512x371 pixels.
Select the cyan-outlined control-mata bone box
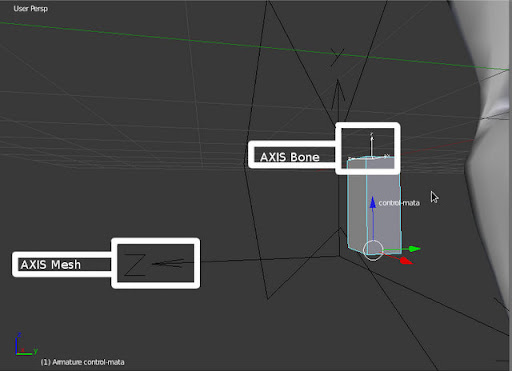[x=374, y=205]
